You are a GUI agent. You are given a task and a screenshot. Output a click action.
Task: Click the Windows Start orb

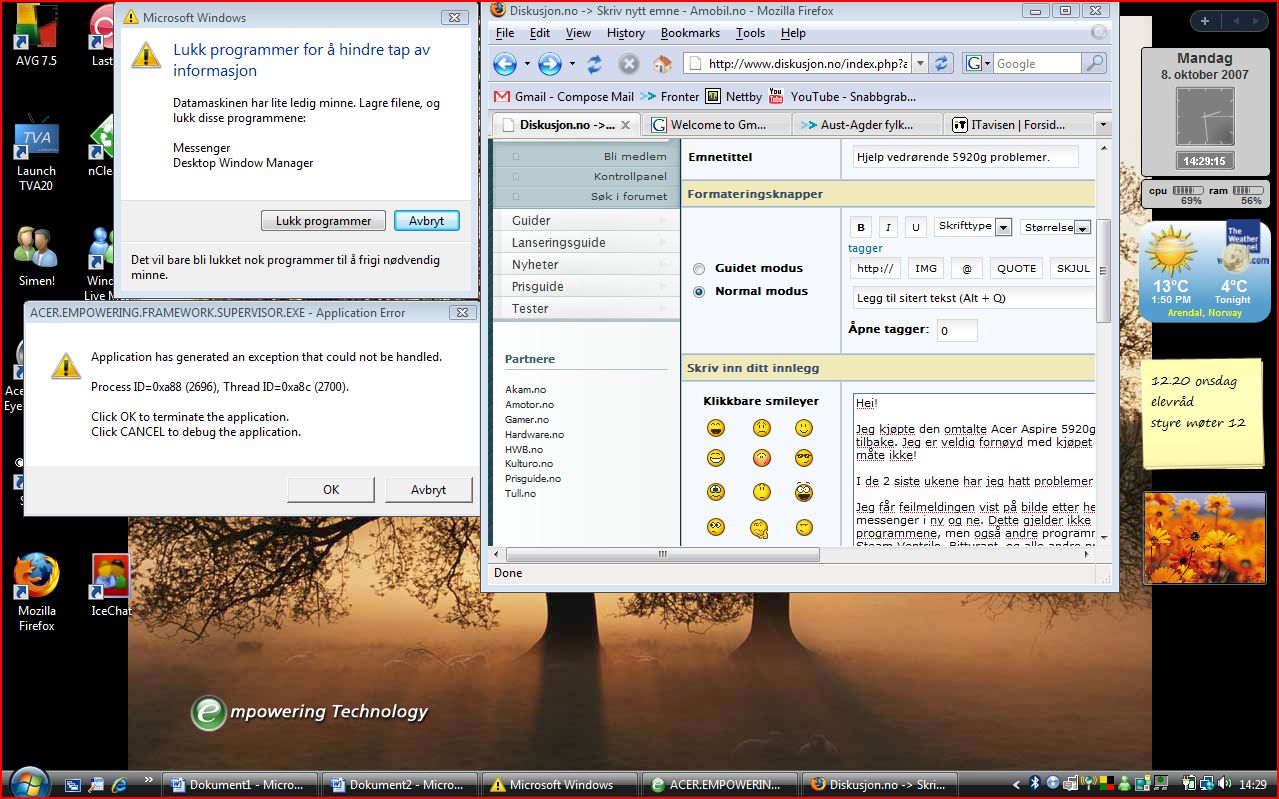click(27, 783)
